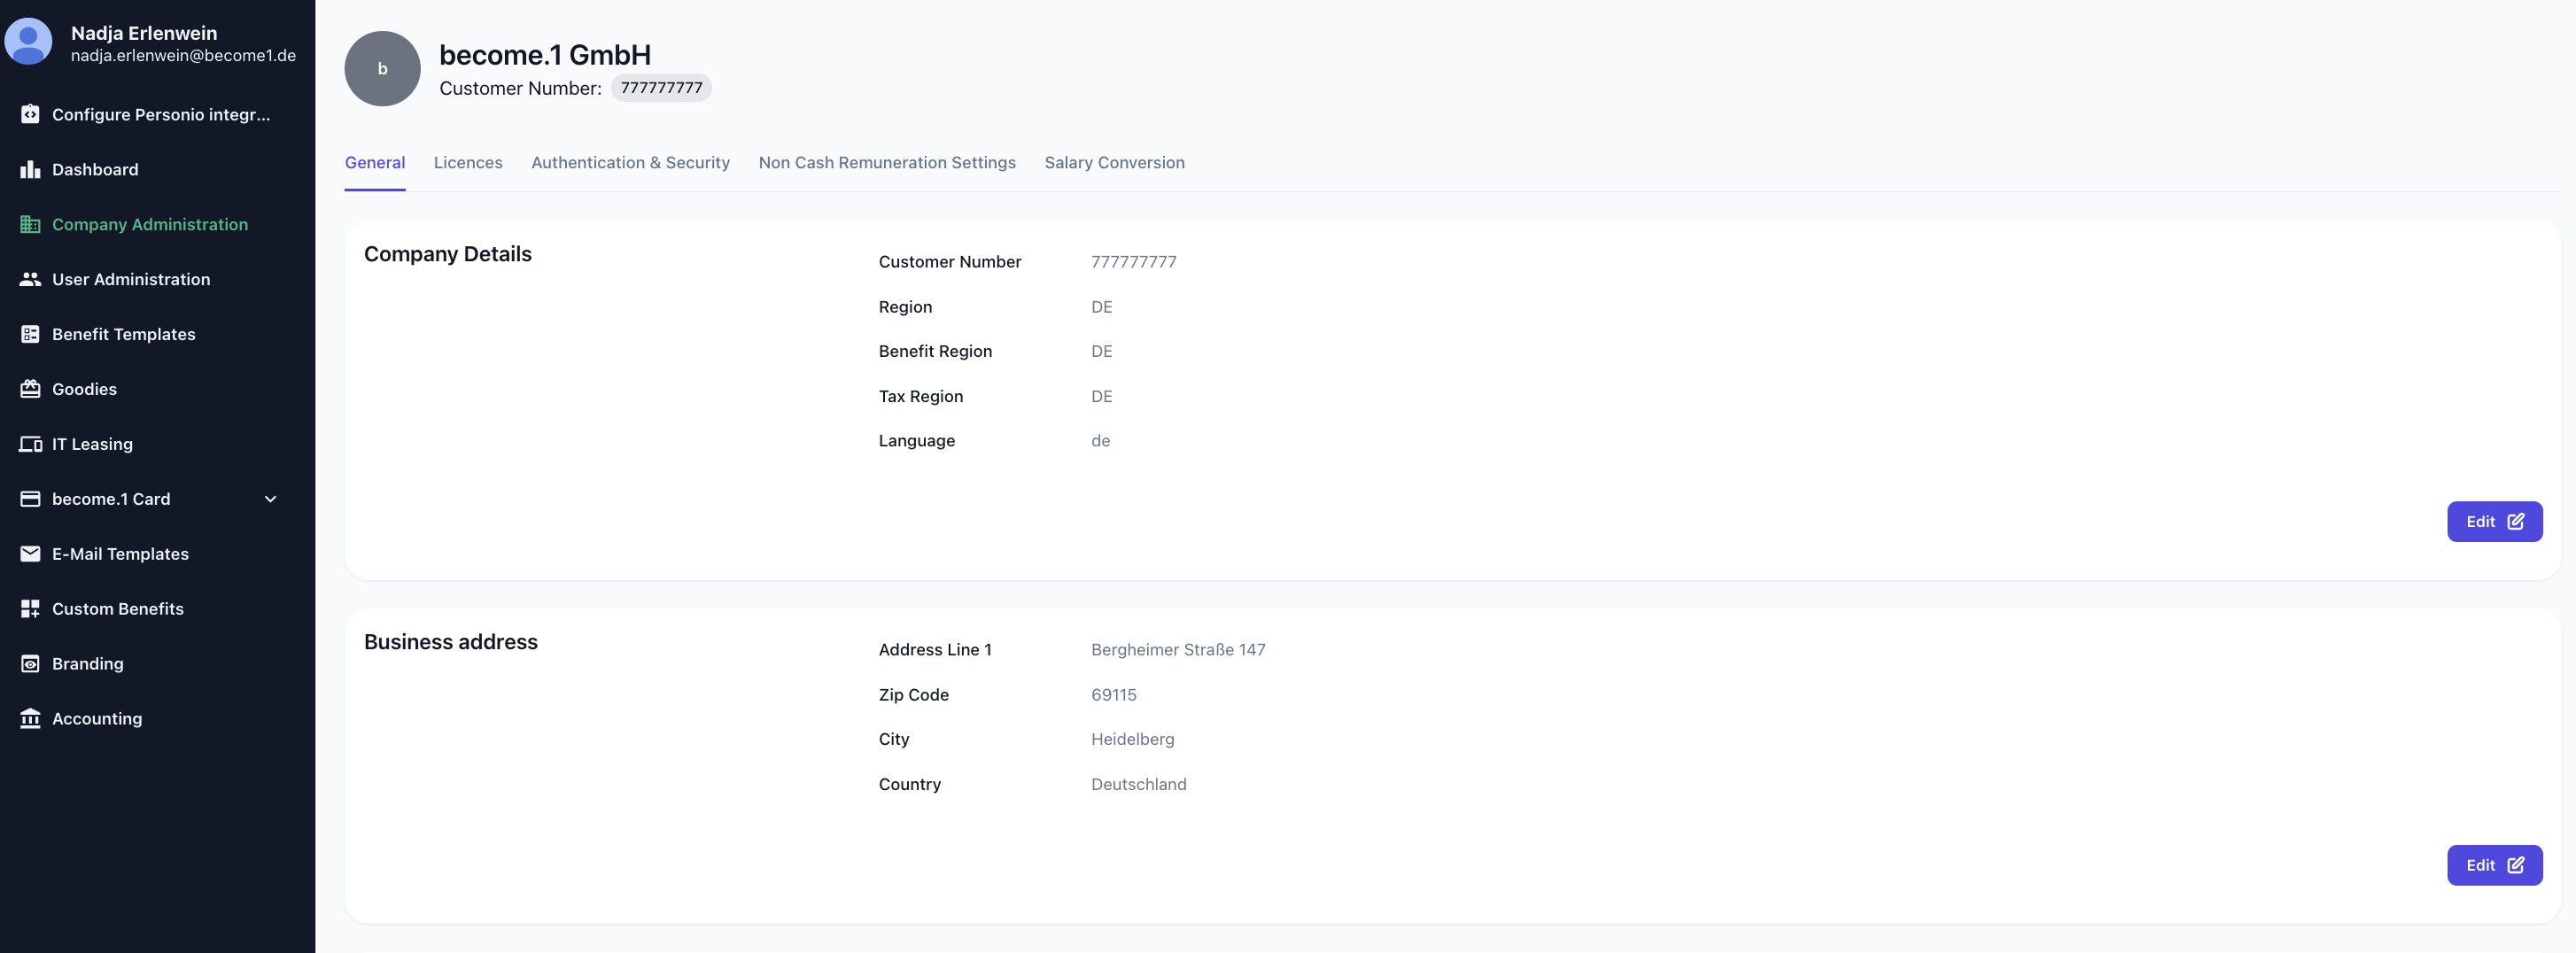The height and width of the screenshot is (953, 2576).
Task: Click the Zip Code value 69115
Action: pos(1113,695)
